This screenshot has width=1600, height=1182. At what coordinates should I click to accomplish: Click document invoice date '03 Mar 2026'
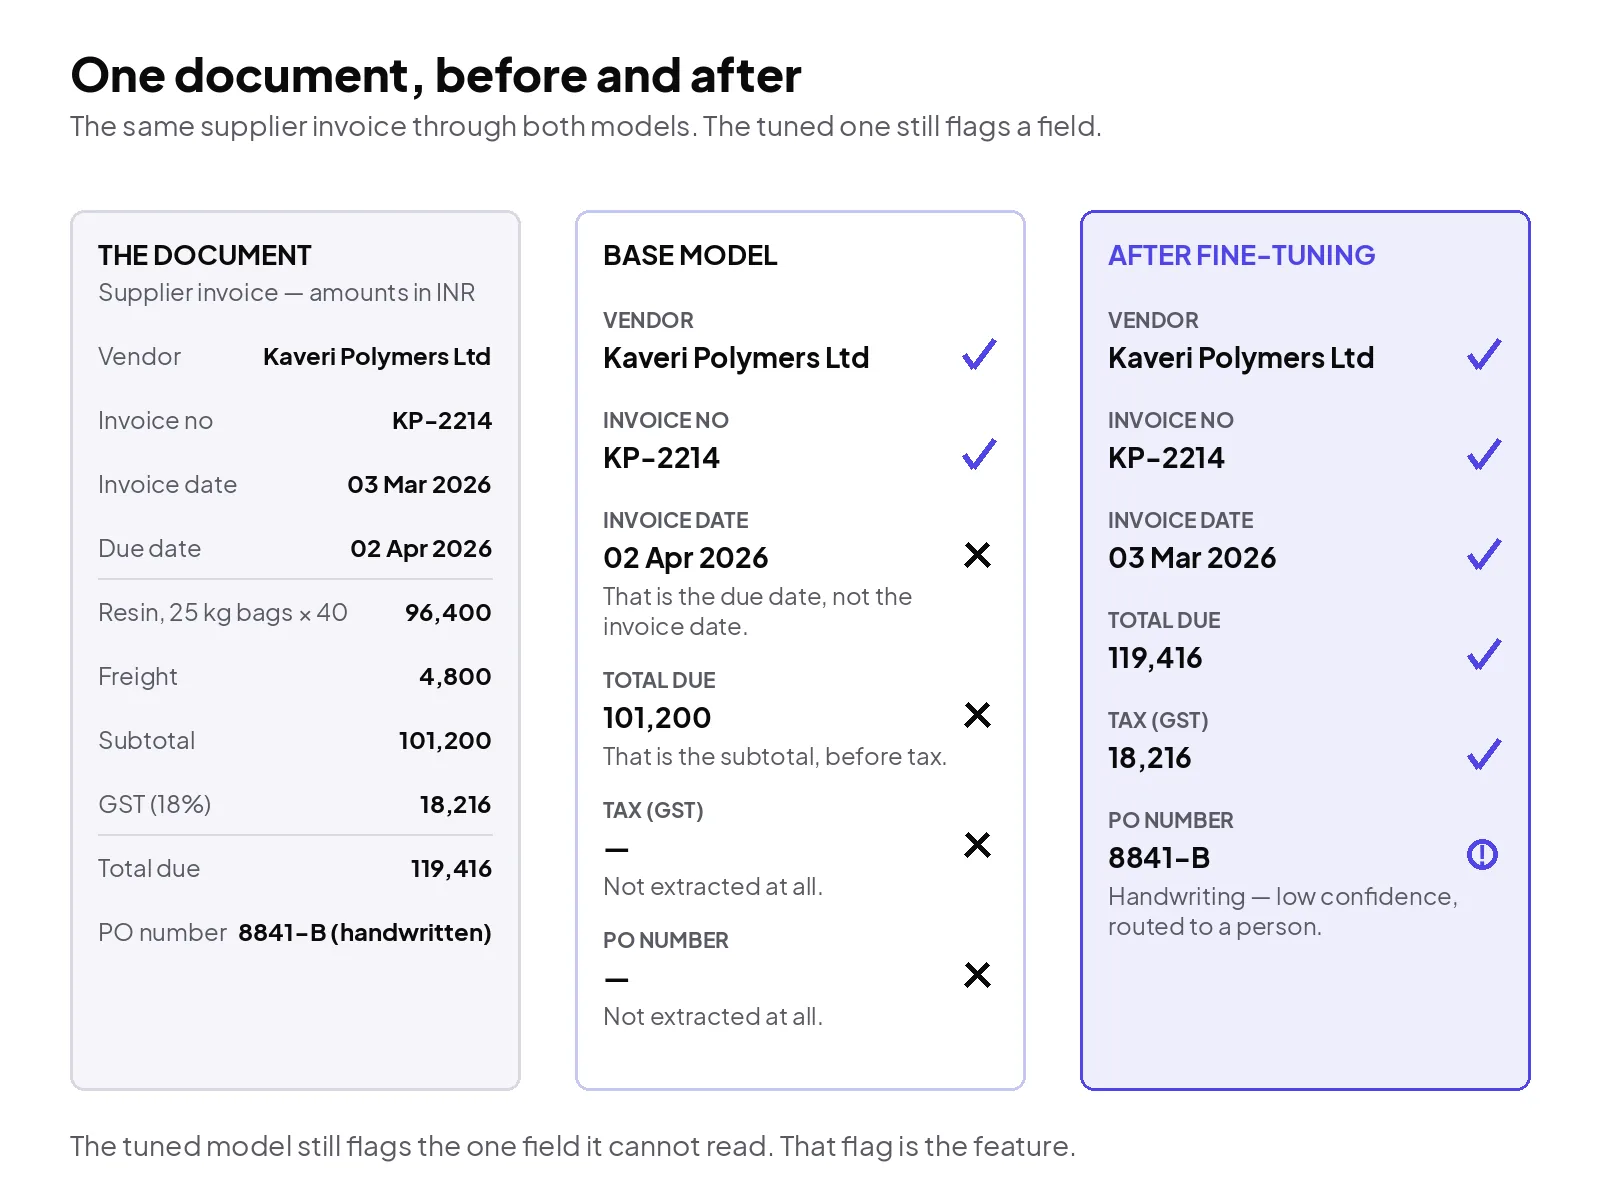coord(419,485)
